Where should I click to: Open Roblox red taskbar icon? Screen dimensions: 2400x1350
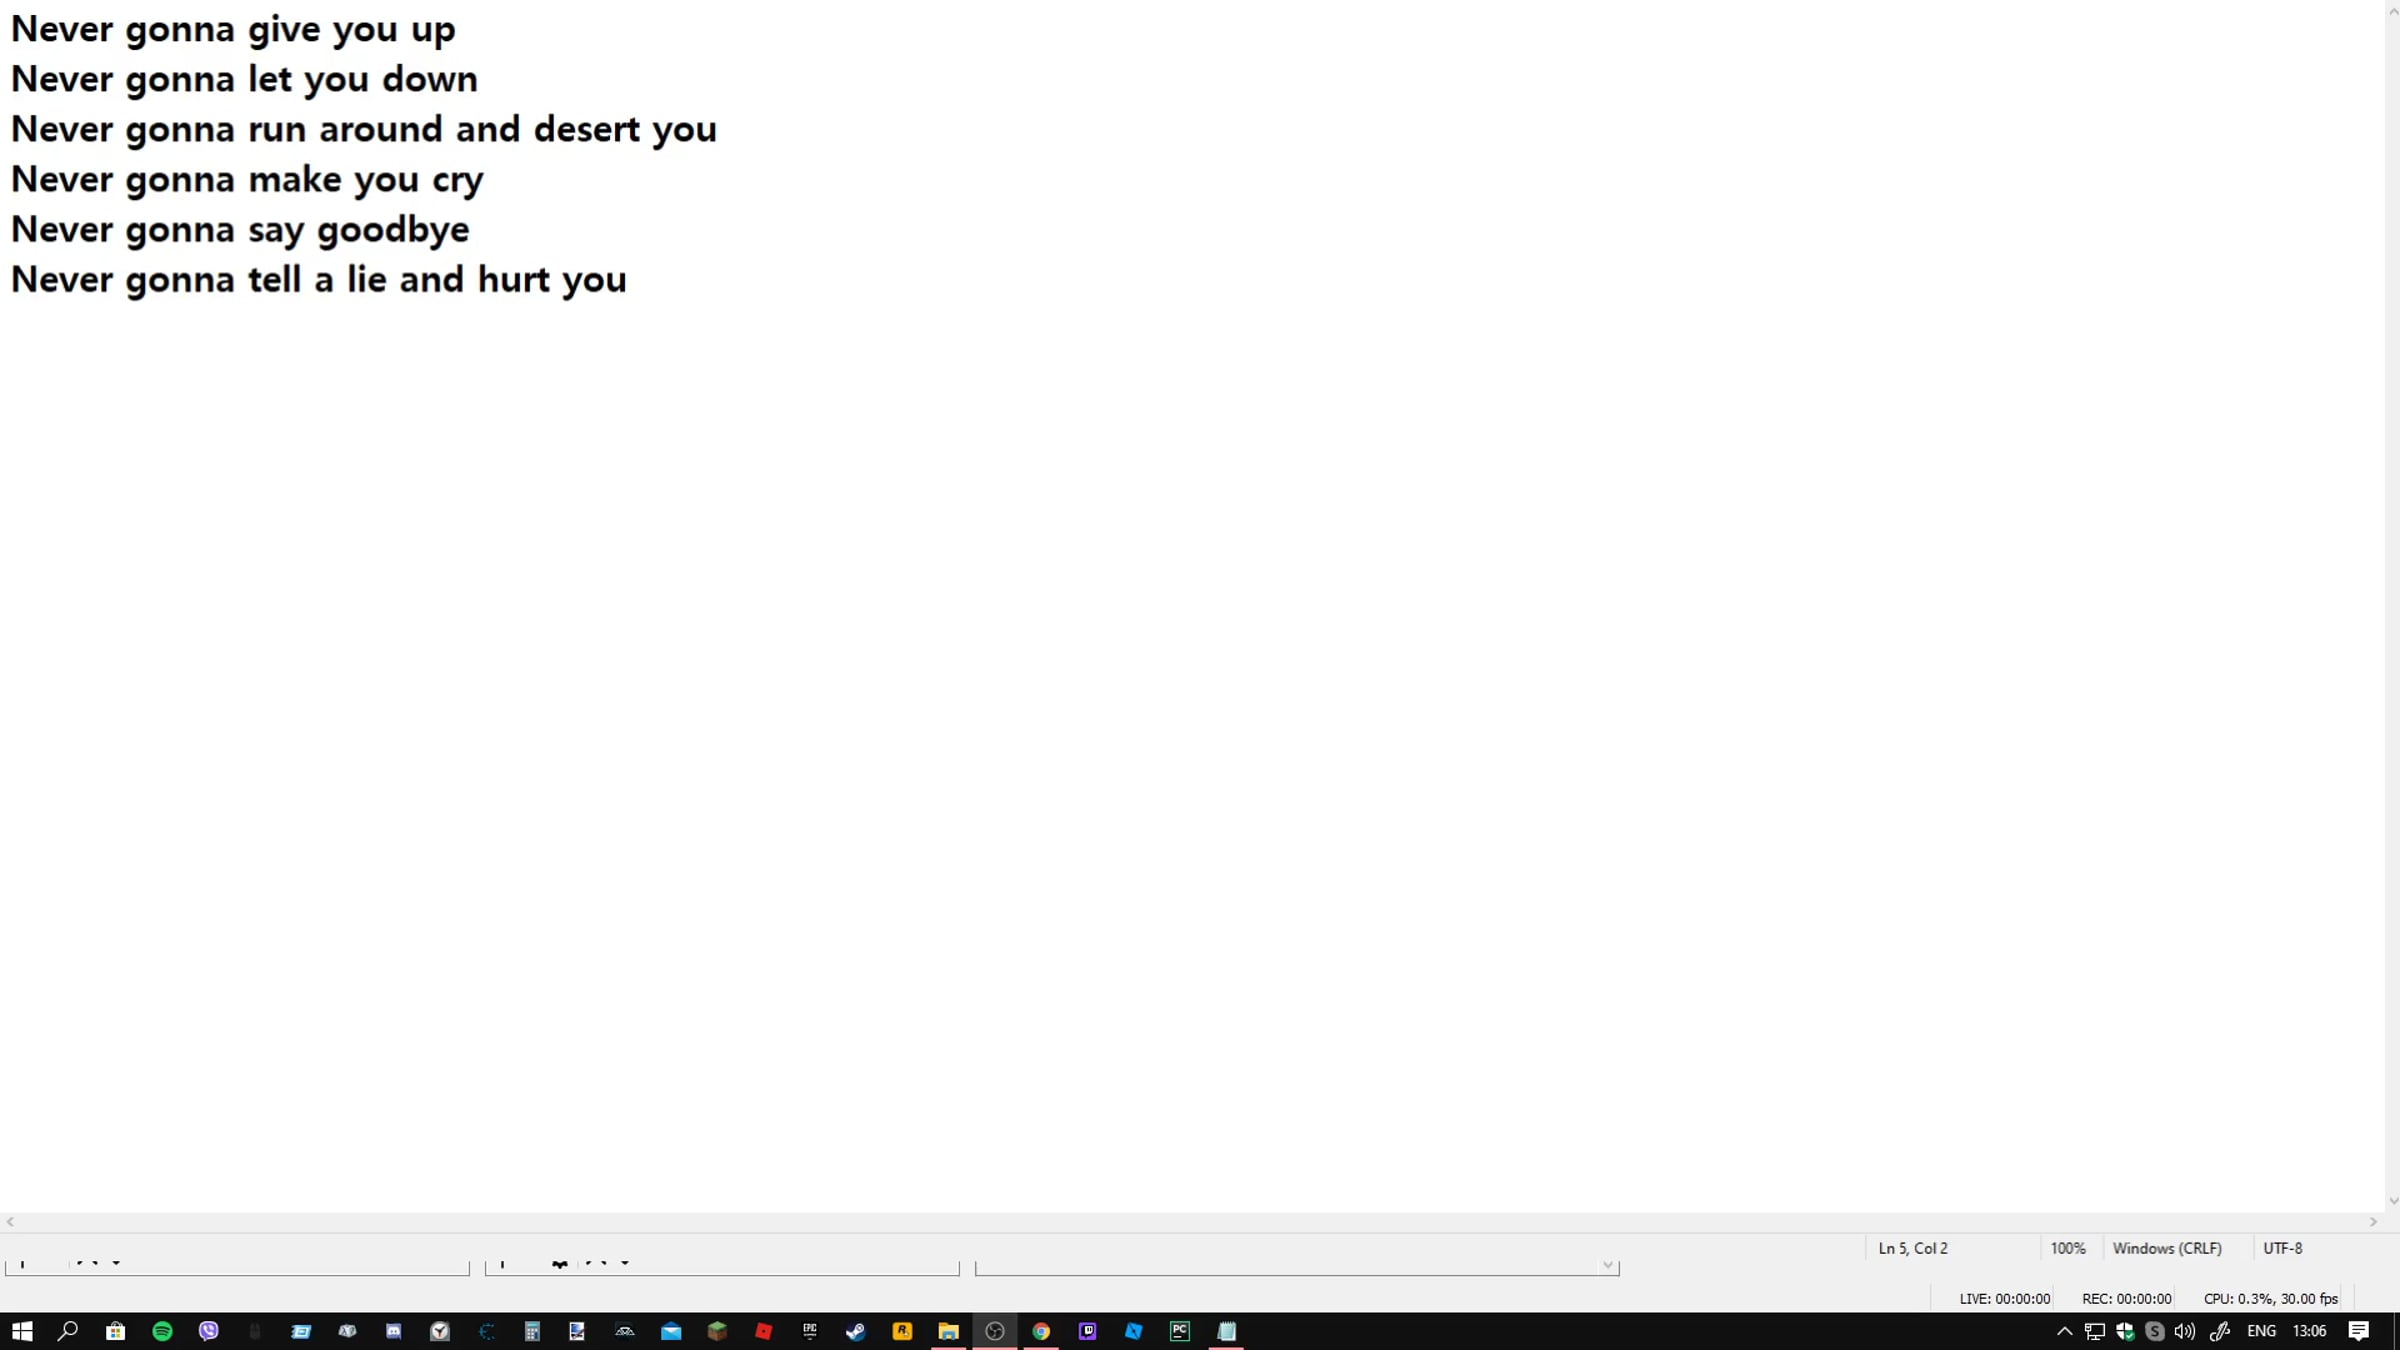click(764, 1331)
